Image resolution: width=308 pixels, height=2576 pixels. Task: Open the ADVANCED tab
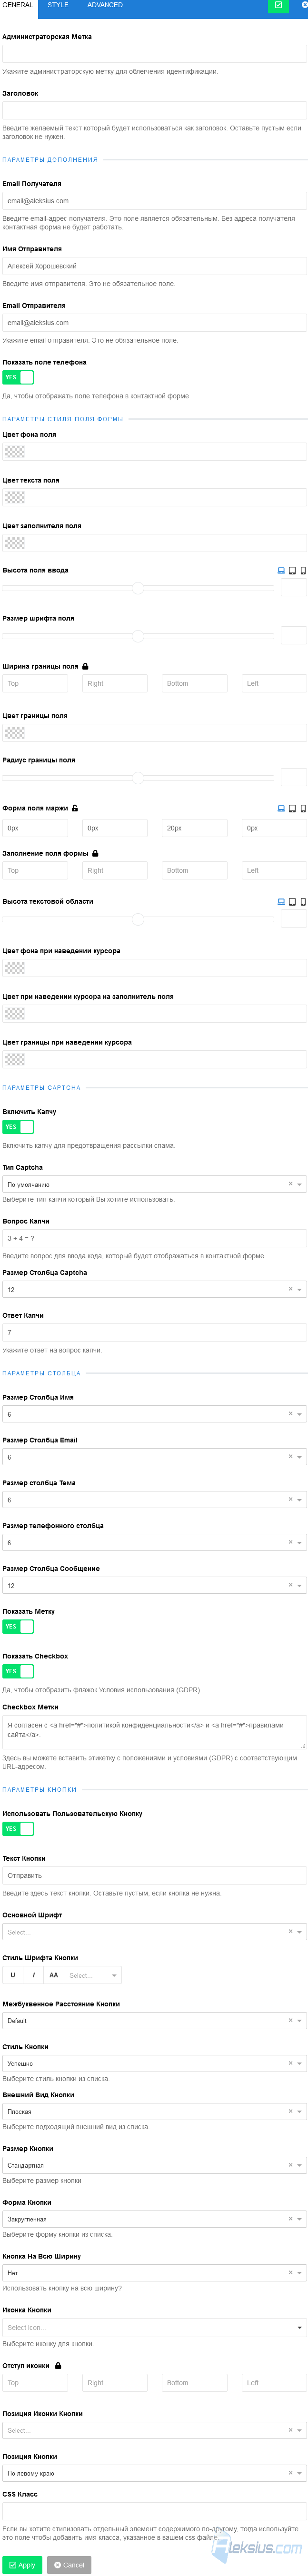105,5
